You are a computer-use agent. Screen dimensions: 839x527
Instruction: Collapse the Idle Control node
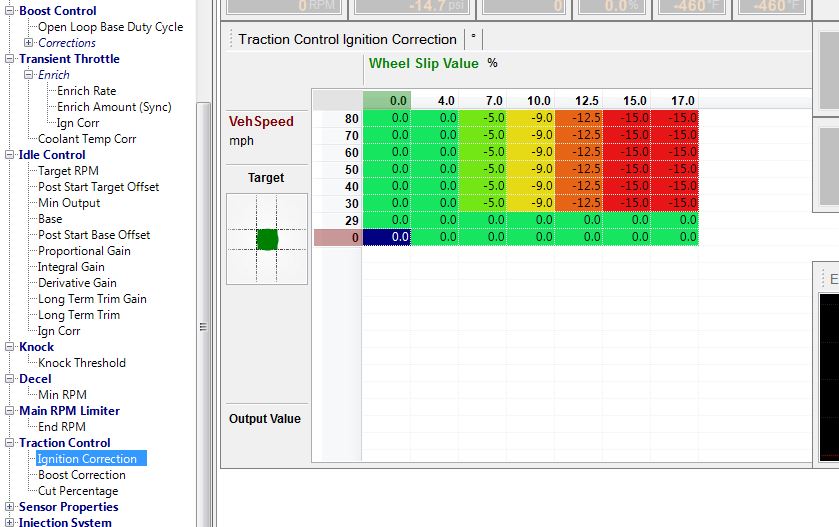(9, 155)
